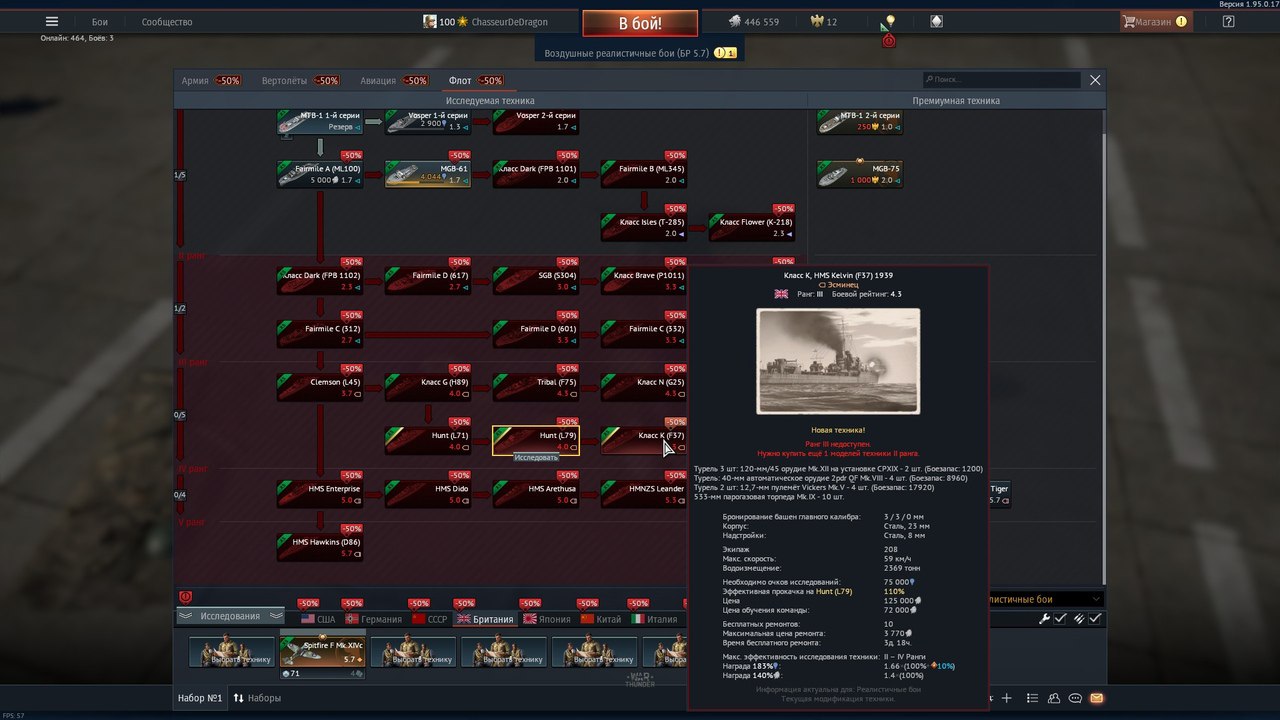
Task: Select Класс Dark (FPB 1101) boat
Action: pyautogui.click(x=536, y=174)
